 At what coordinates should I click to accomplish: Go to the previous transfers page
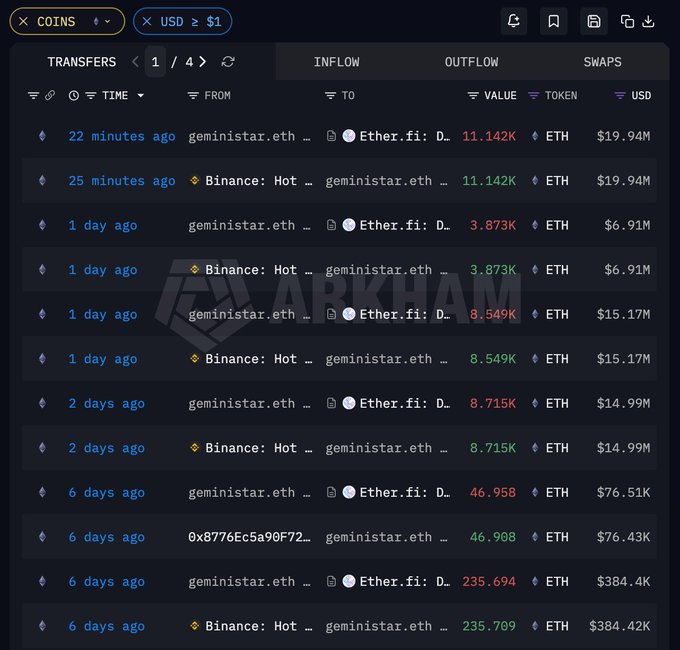pyautogui.click(x=135, y=62)
